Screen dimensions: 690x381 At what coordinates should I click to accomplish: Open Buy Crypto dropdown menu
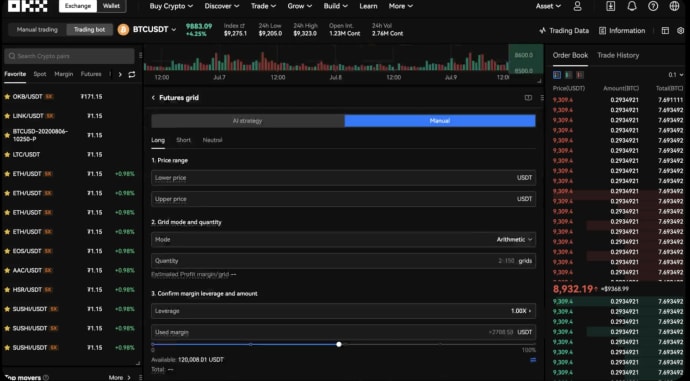point(171,6)
